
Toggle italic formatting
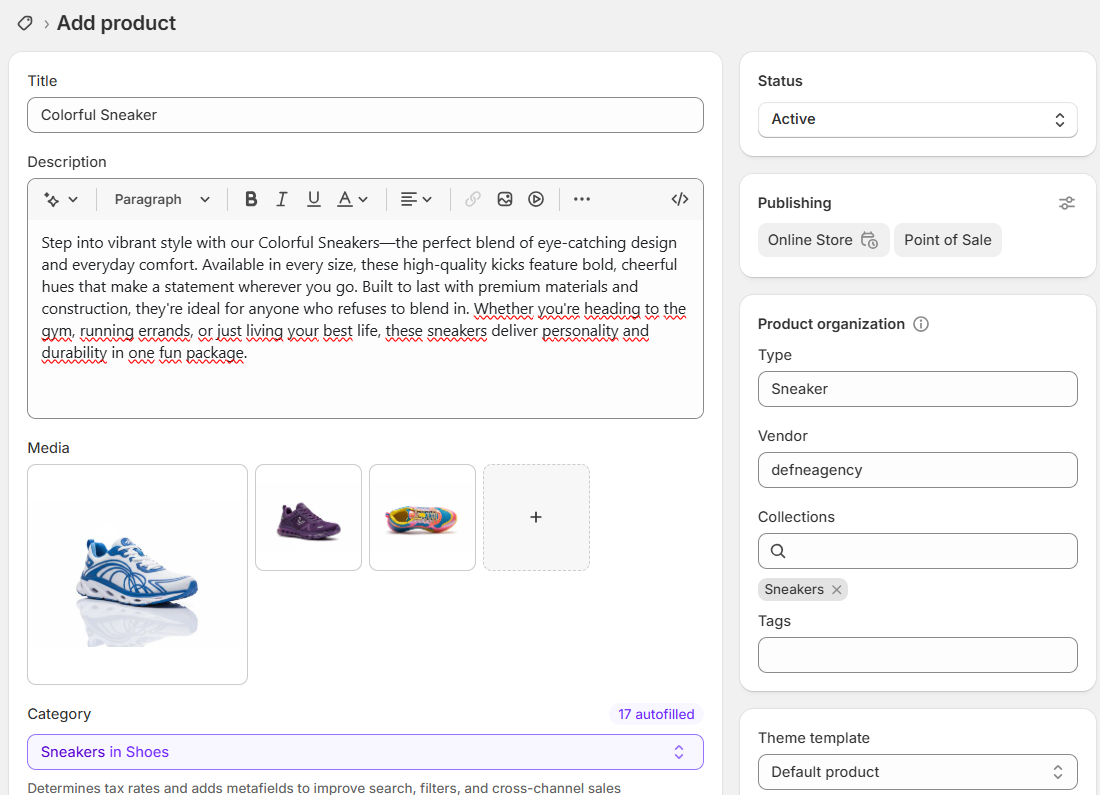coord(282,199)
